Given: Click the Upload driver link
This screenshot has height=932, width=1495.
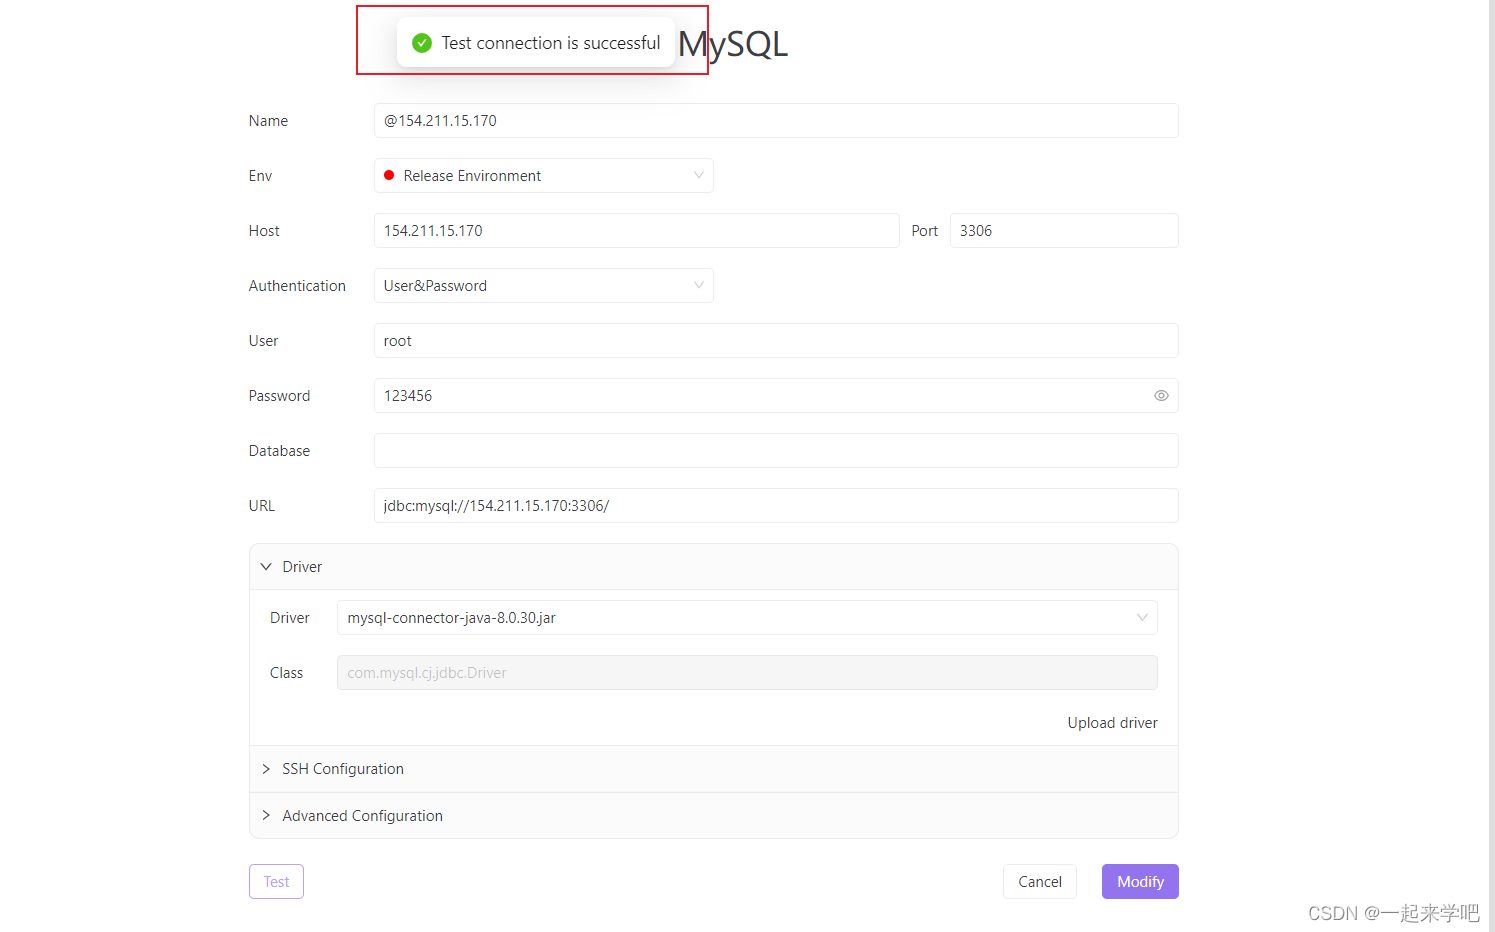Looking at the screenshot, I should pos(1112,723).
